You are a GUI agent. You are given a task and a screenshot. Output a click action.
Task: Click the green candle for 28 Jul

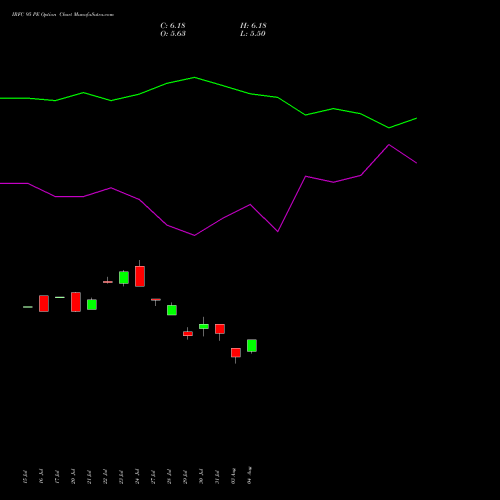tap(172, 310)
